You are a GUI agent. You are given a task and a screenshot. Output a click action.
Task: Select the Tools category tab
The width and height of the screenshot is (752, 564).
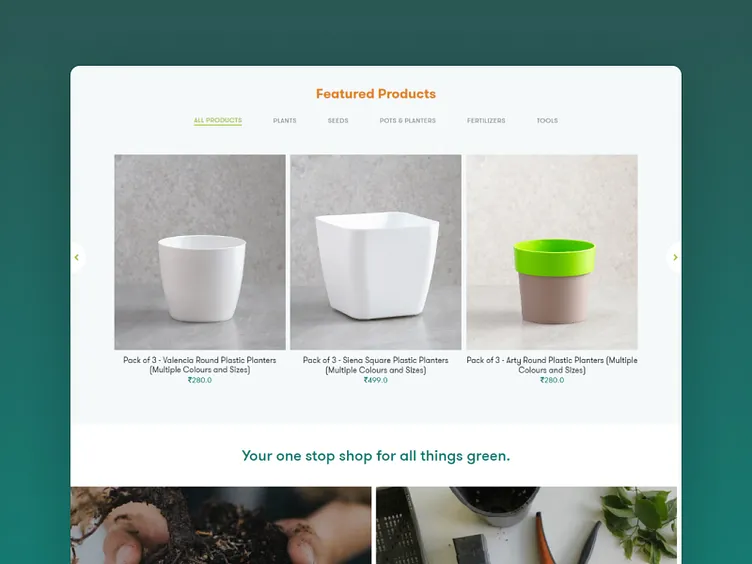tap(547, 120)
